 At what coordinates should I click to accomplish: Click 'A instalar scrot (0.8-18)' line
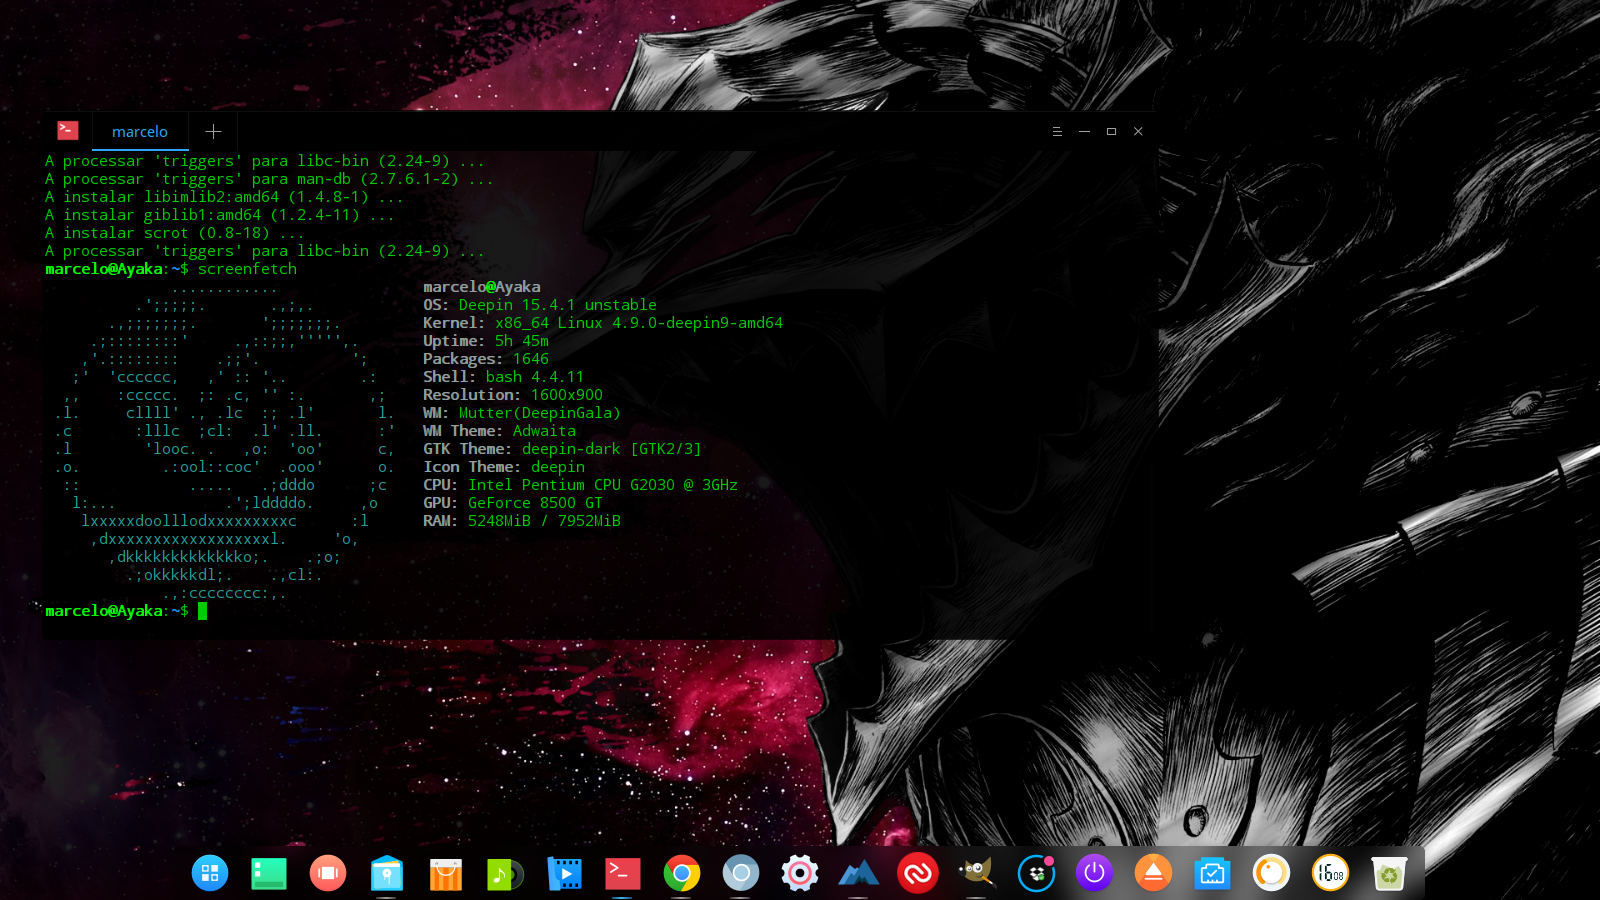[175, 233]
